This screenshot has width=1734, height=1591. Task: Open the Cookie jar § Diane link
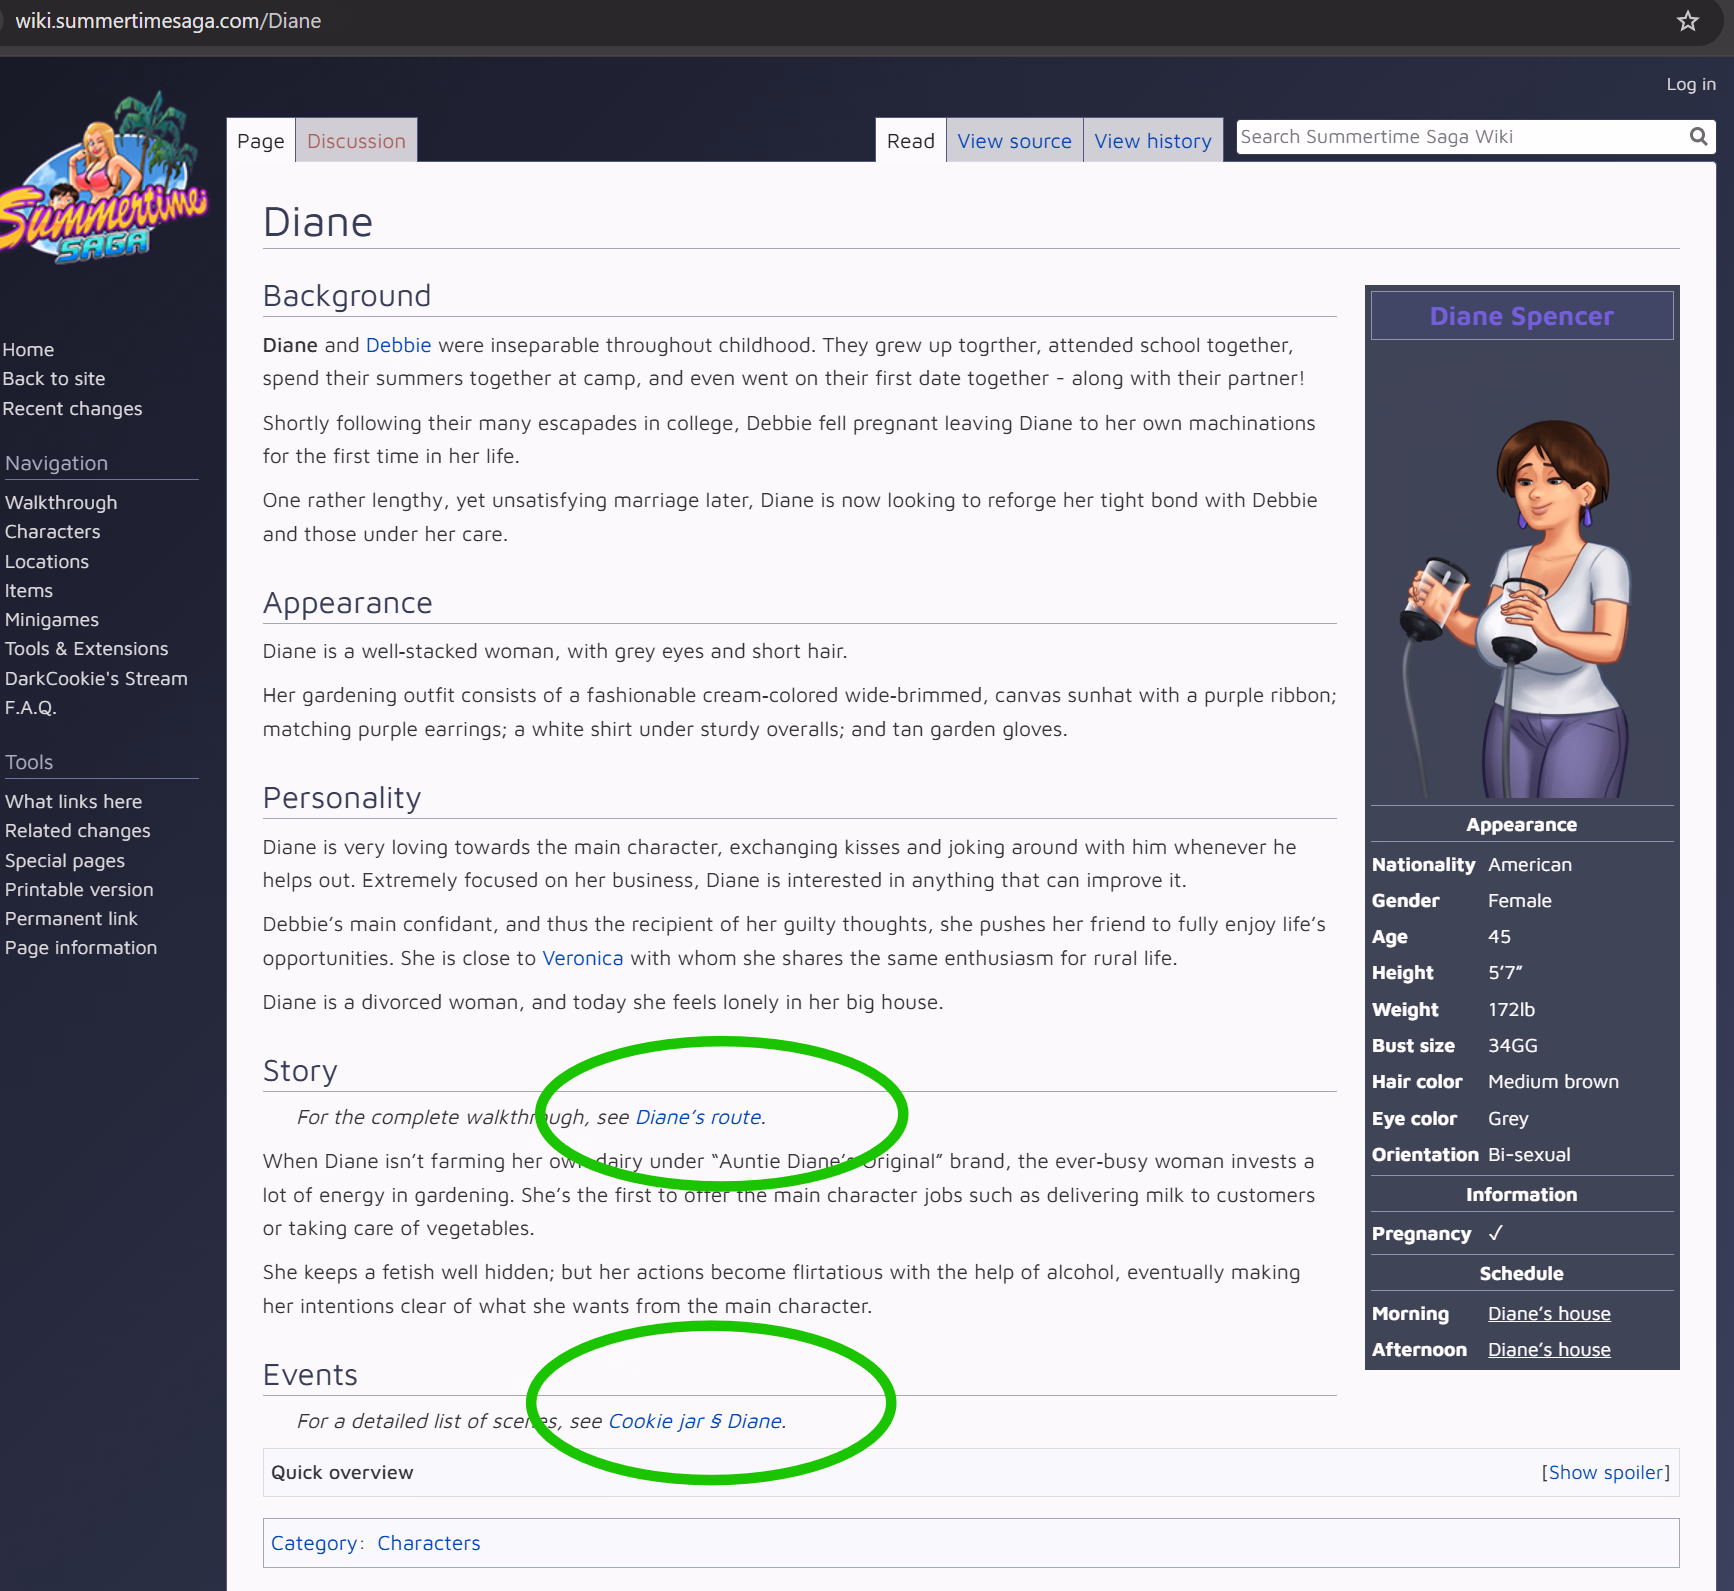click(695, 1421)
